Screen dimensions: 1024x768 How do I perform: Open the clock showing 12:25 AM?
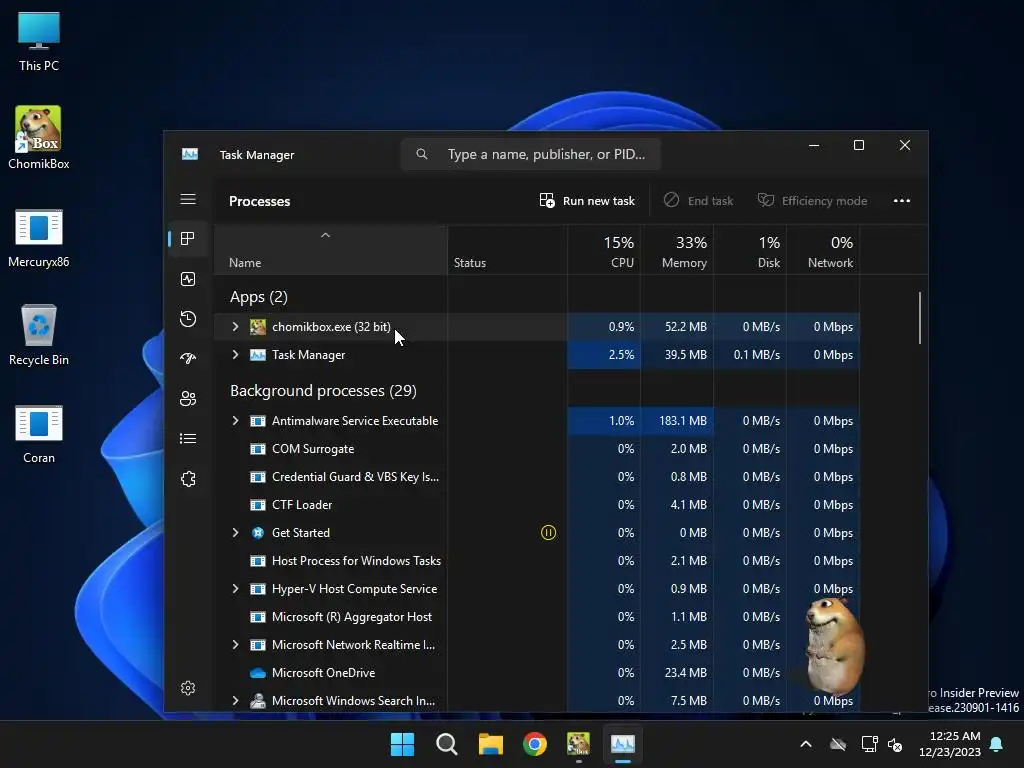[x=950, y=744]
